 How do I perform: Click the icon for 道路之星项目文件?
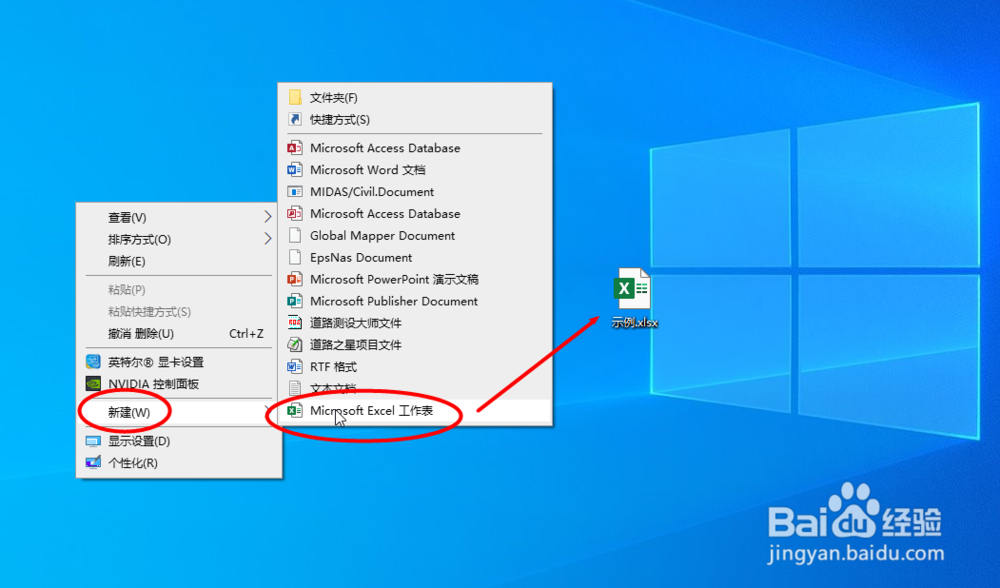point(295,344)
